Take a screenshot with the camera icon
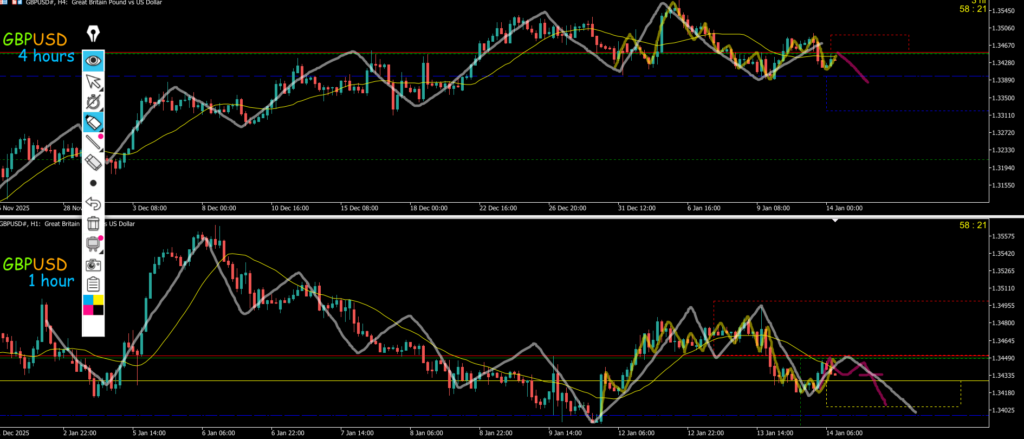The height and width of the screenshot is (439, 1024). [94, 264]
